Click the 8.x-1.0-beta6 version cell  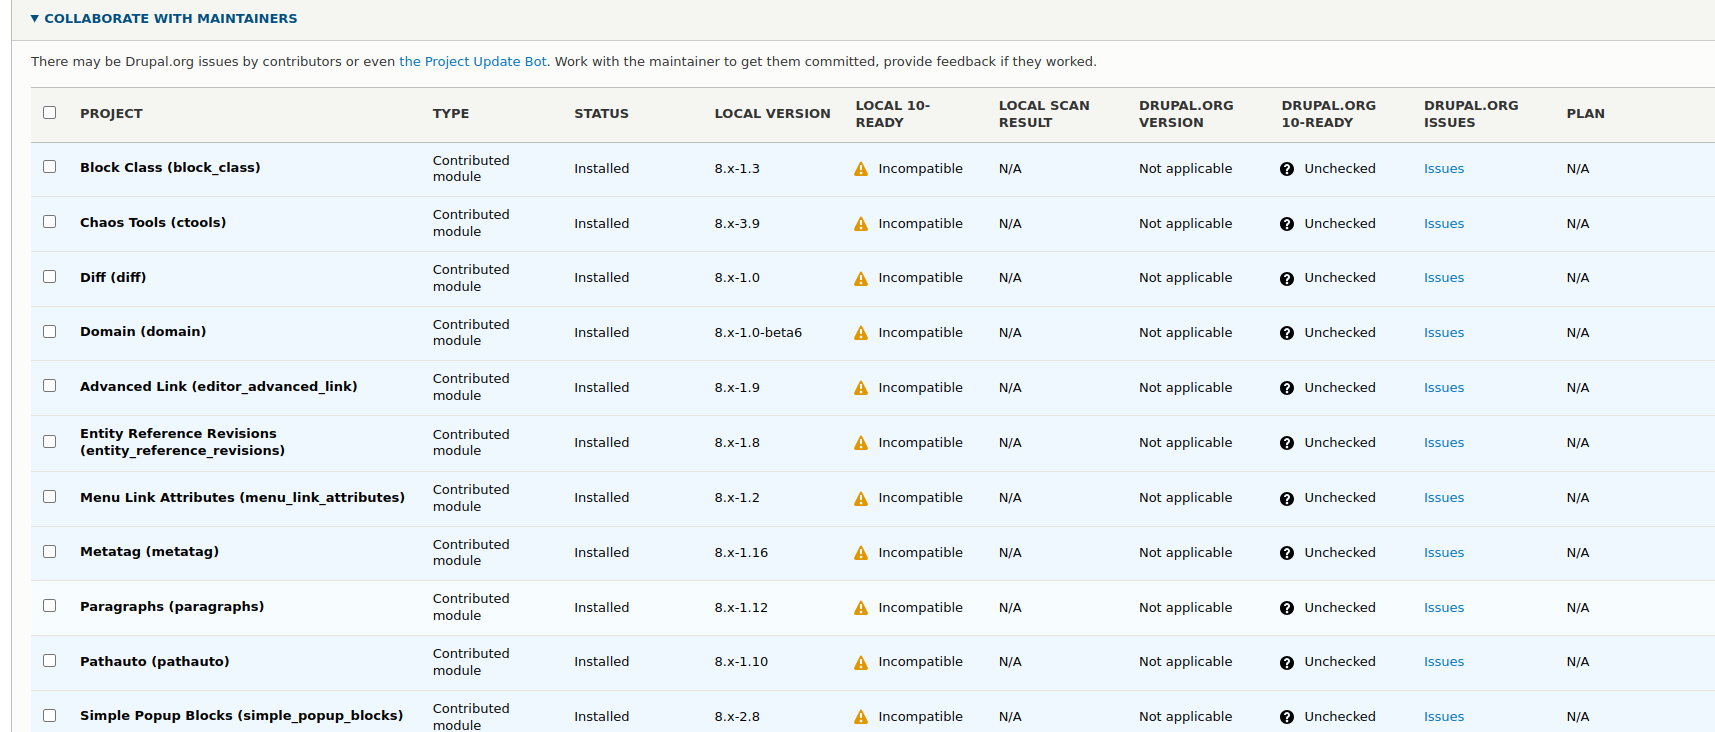(758, 333)
